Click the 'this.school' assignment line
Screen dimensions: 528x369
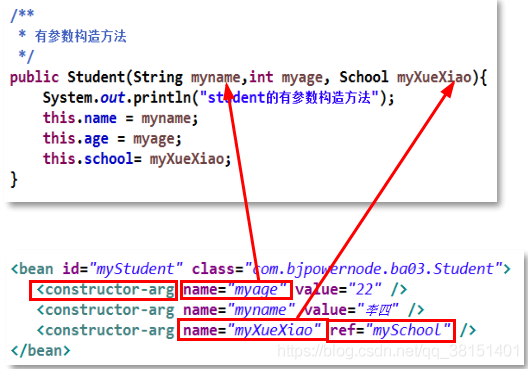click(137, 159)
